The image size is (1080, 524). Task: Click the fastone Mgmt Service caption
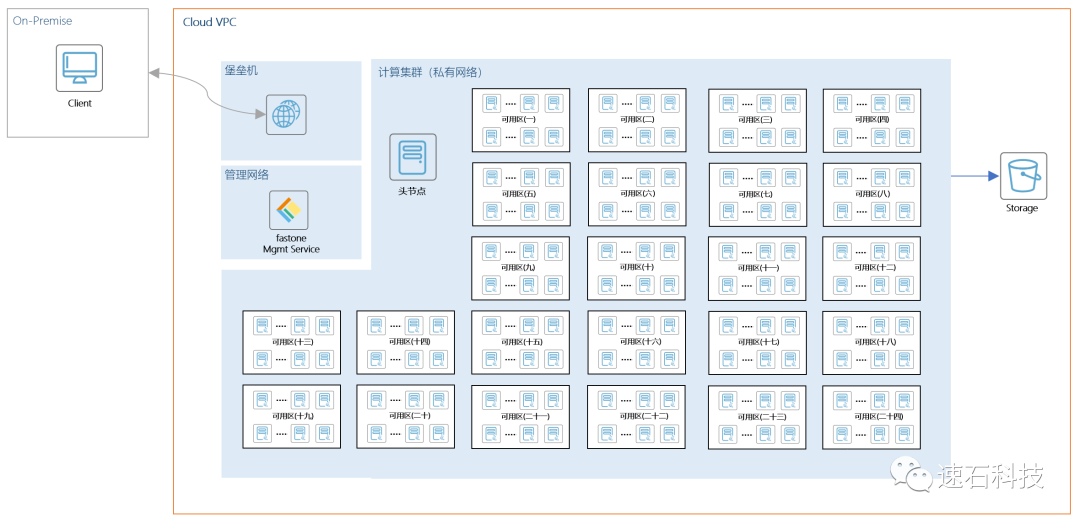(291, 243)
